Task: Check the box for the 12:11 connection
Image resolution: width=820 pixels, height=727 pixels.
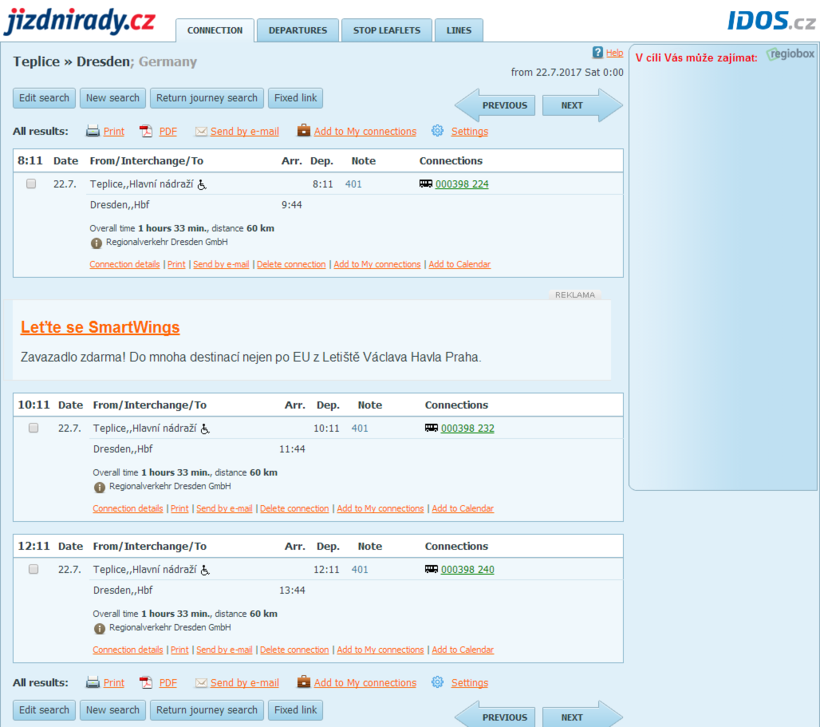Action: click(33, 569)
